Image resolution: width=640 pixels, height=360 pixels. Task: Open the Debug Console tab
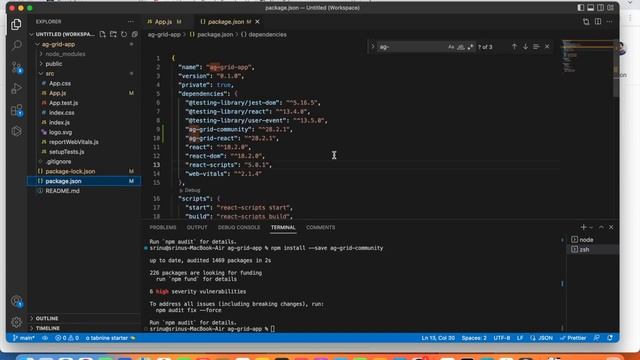239,227
